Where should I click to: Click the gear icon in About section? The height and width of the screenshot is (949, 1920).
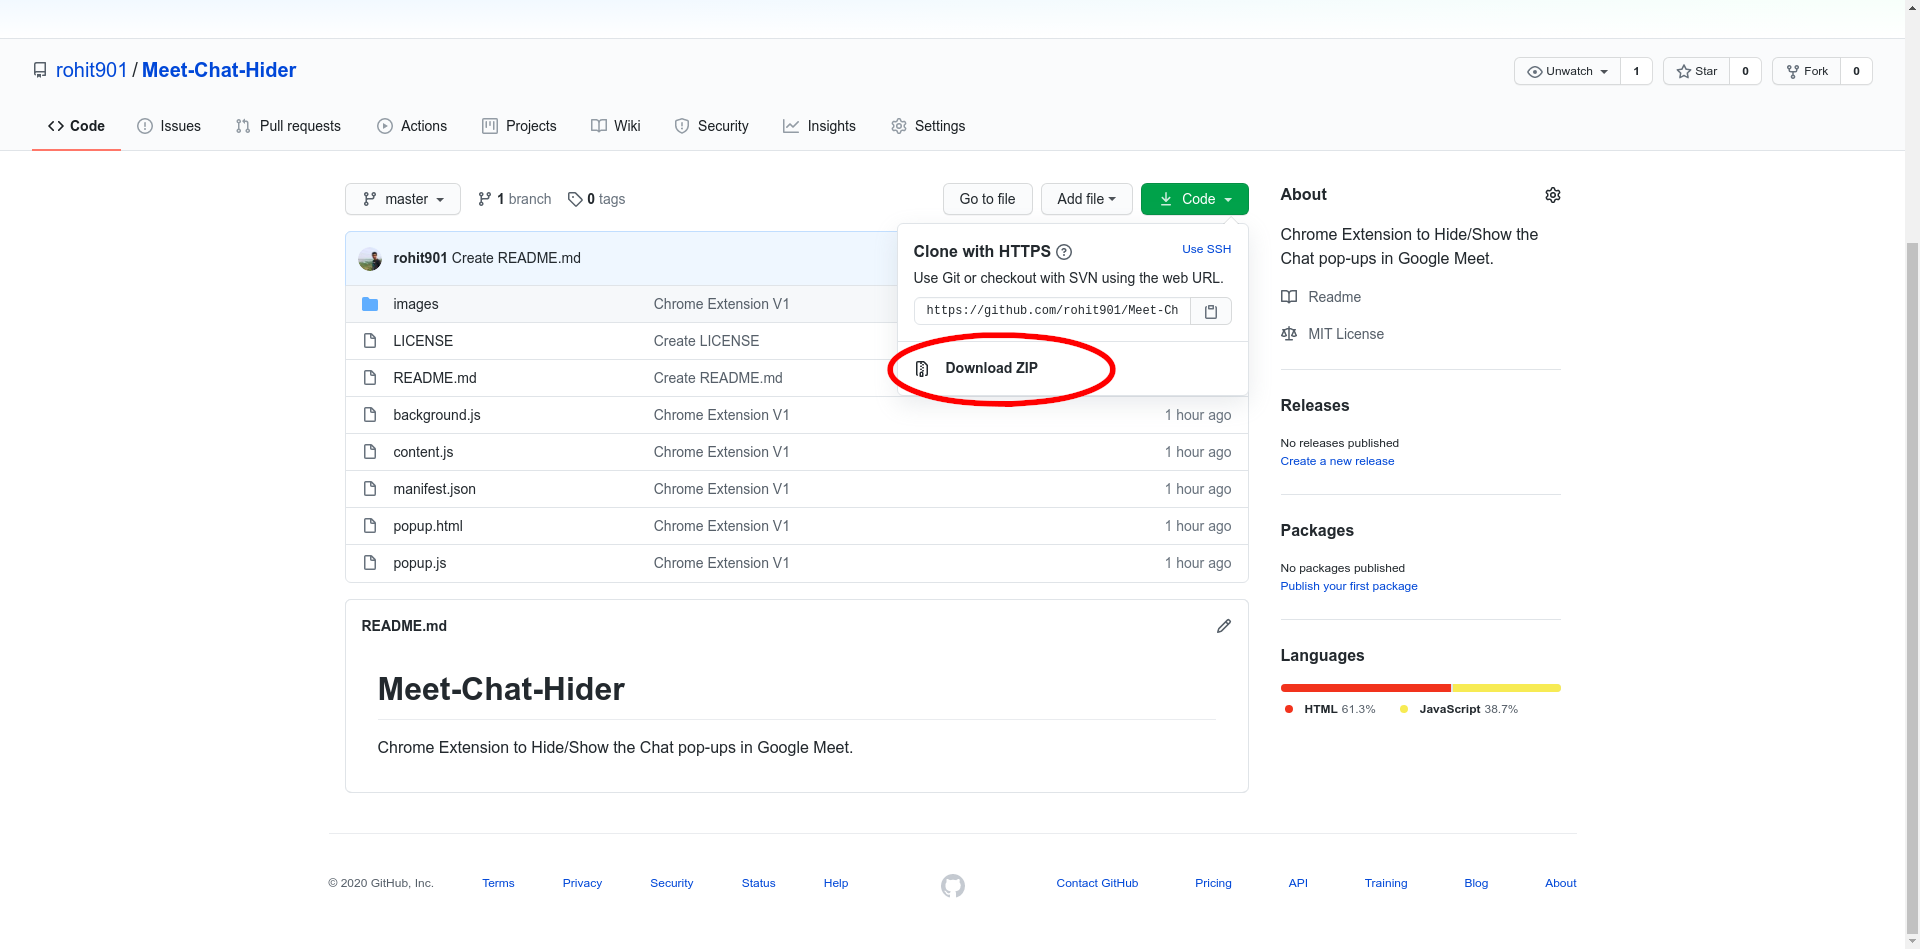click(x=1552, y=195)
